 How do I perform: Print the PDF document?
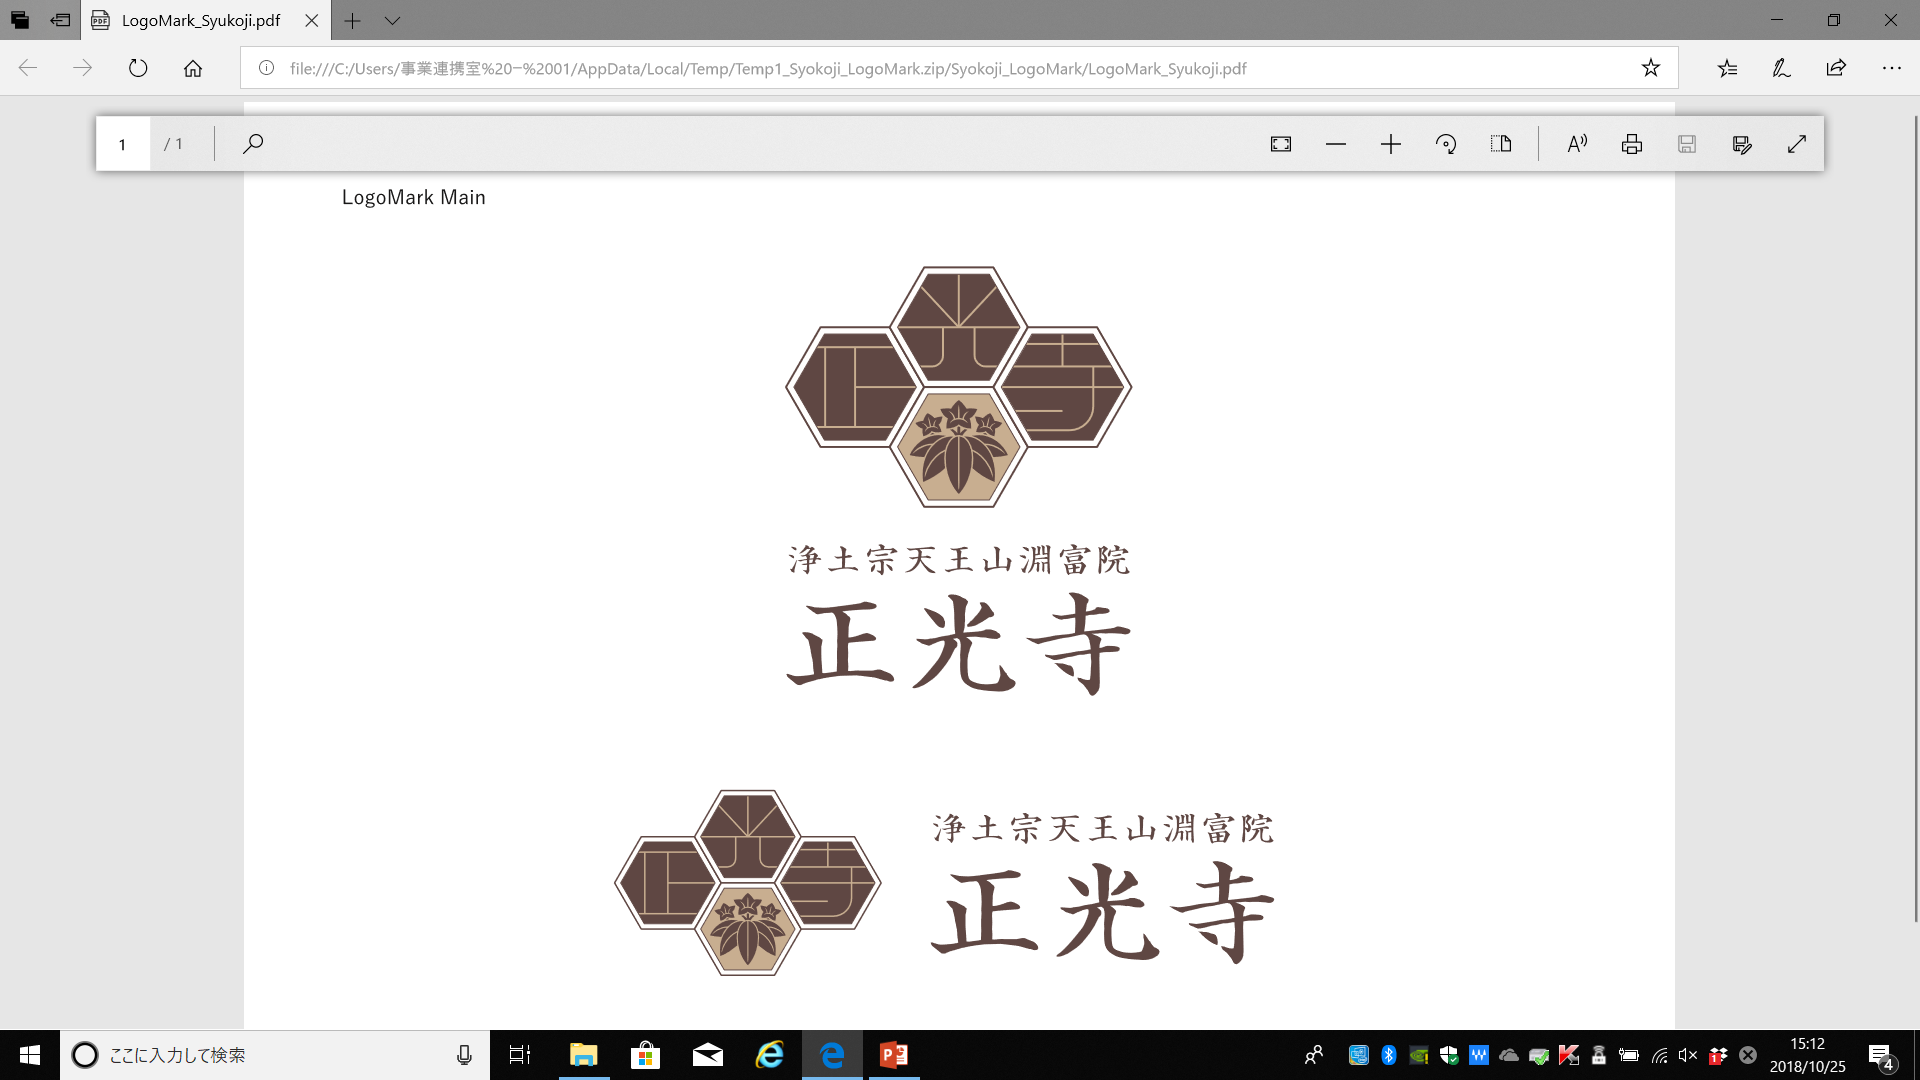point(1632,144)
